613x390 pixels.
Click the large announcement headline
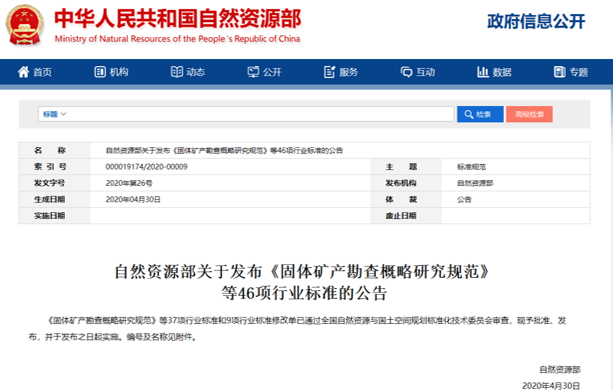click(x=303, y=282)
